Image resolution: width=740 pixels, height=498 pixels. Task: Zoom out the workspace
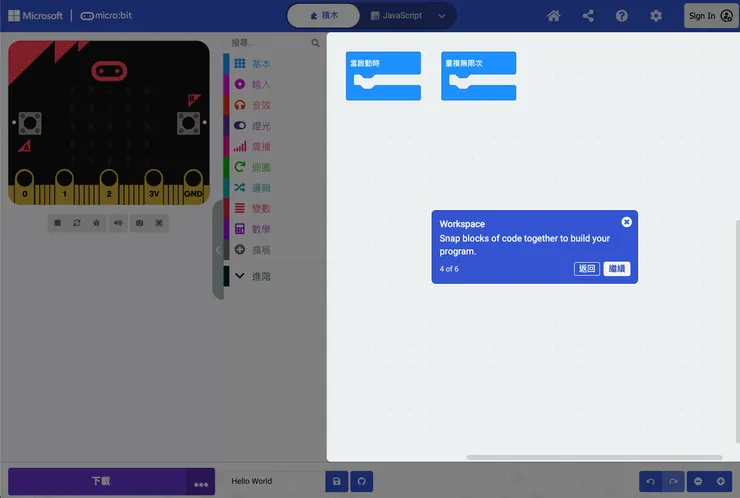(x=698, y=481)
